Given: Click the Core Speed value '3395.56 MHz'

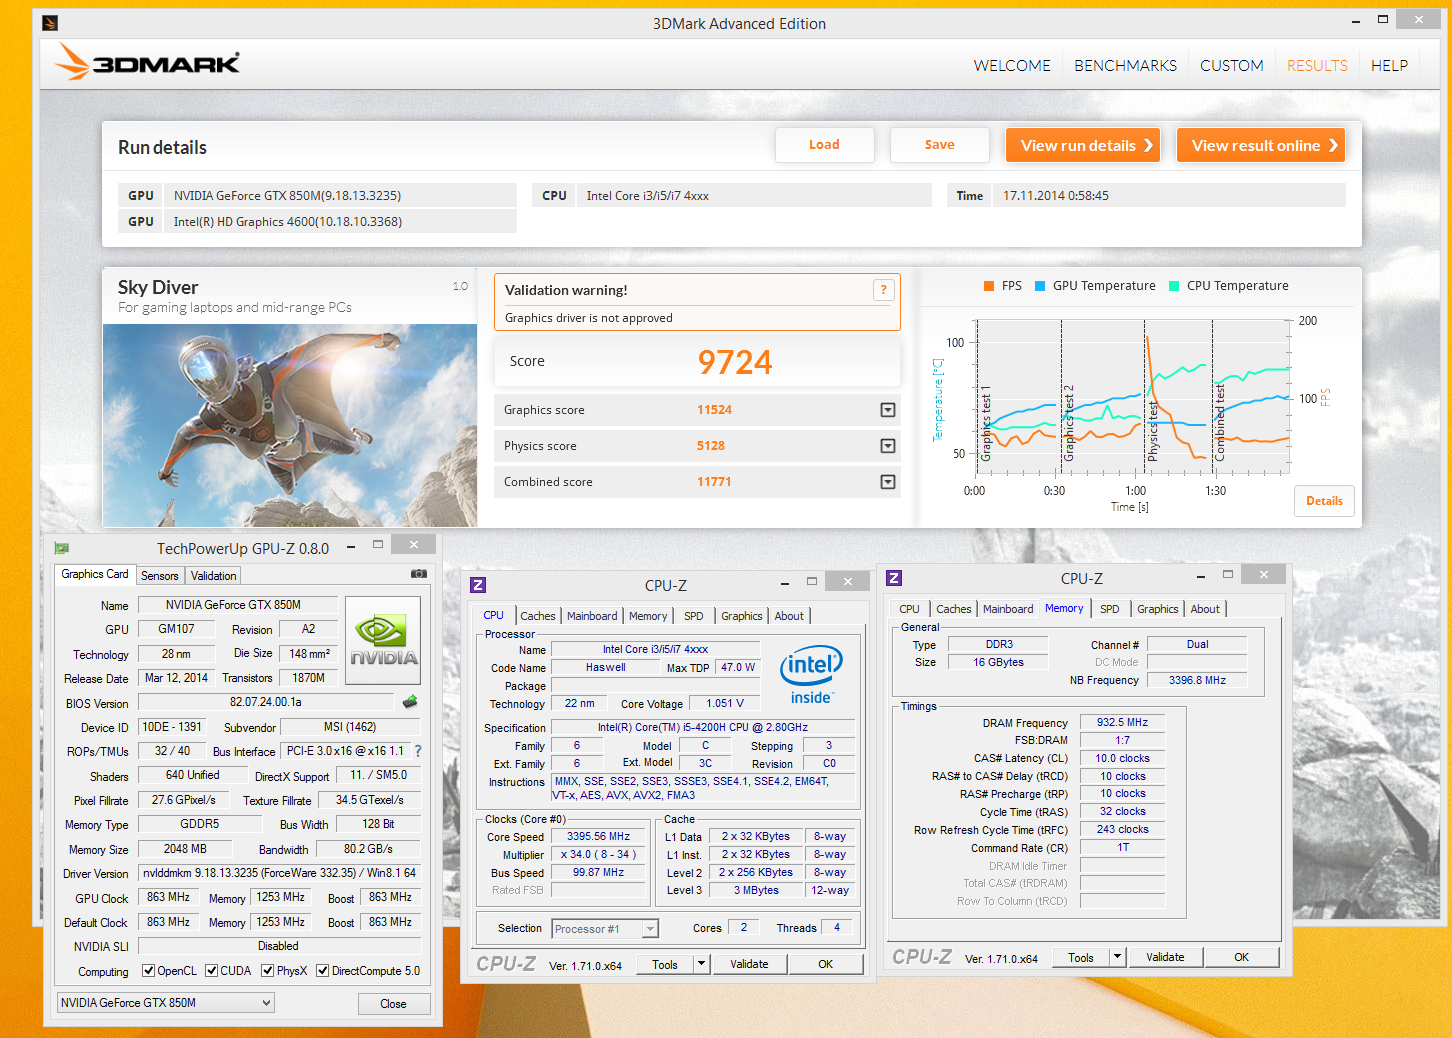Looking at the screenshot, I should [x=598, y=836].
